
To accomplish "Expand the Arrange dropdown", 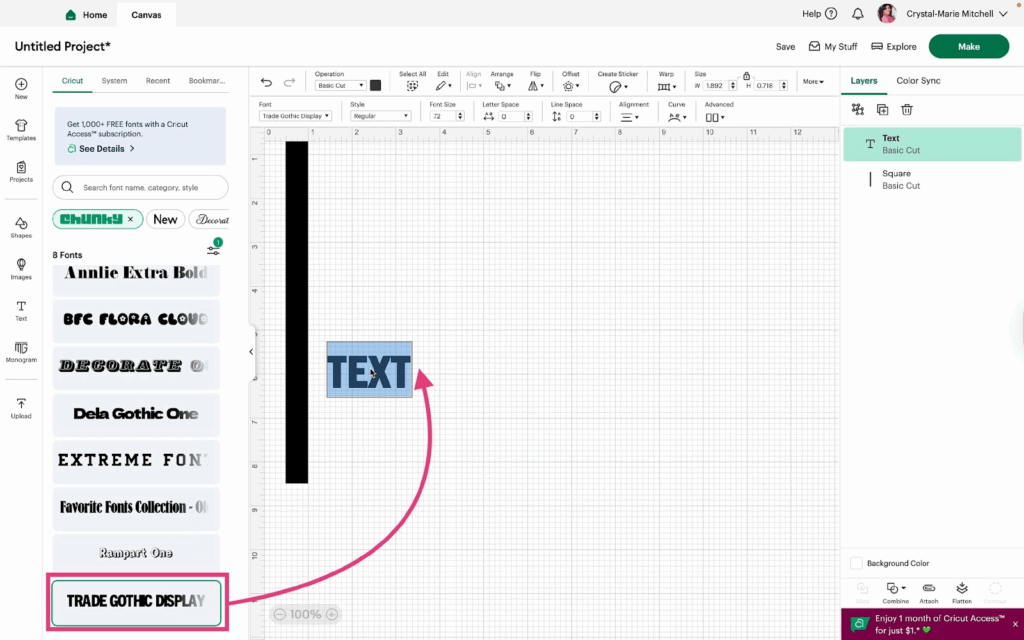I will [502, 86].
